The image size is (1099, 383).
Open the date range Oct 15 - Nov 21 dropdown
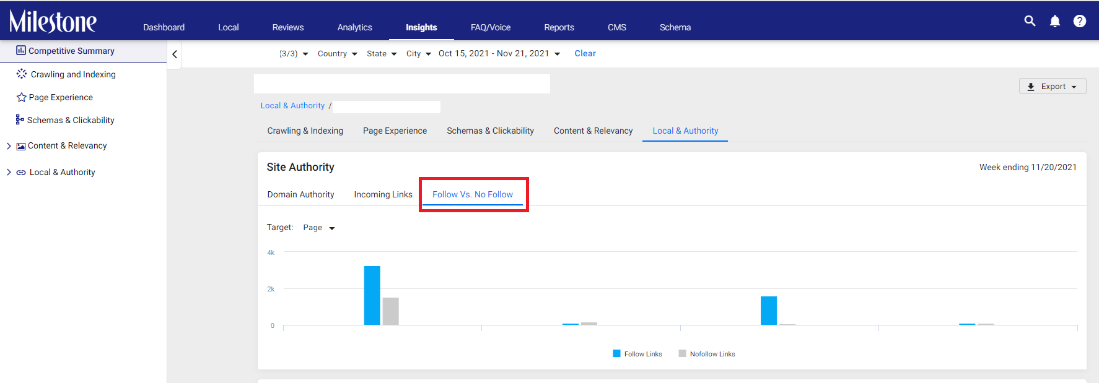[x=499, y=53]
